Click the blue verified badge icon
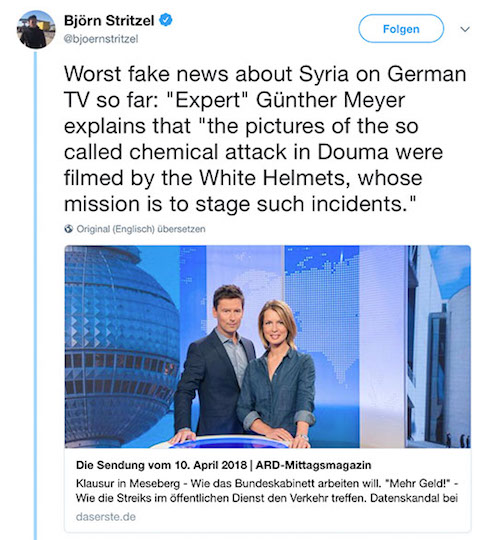 [166, 20]
